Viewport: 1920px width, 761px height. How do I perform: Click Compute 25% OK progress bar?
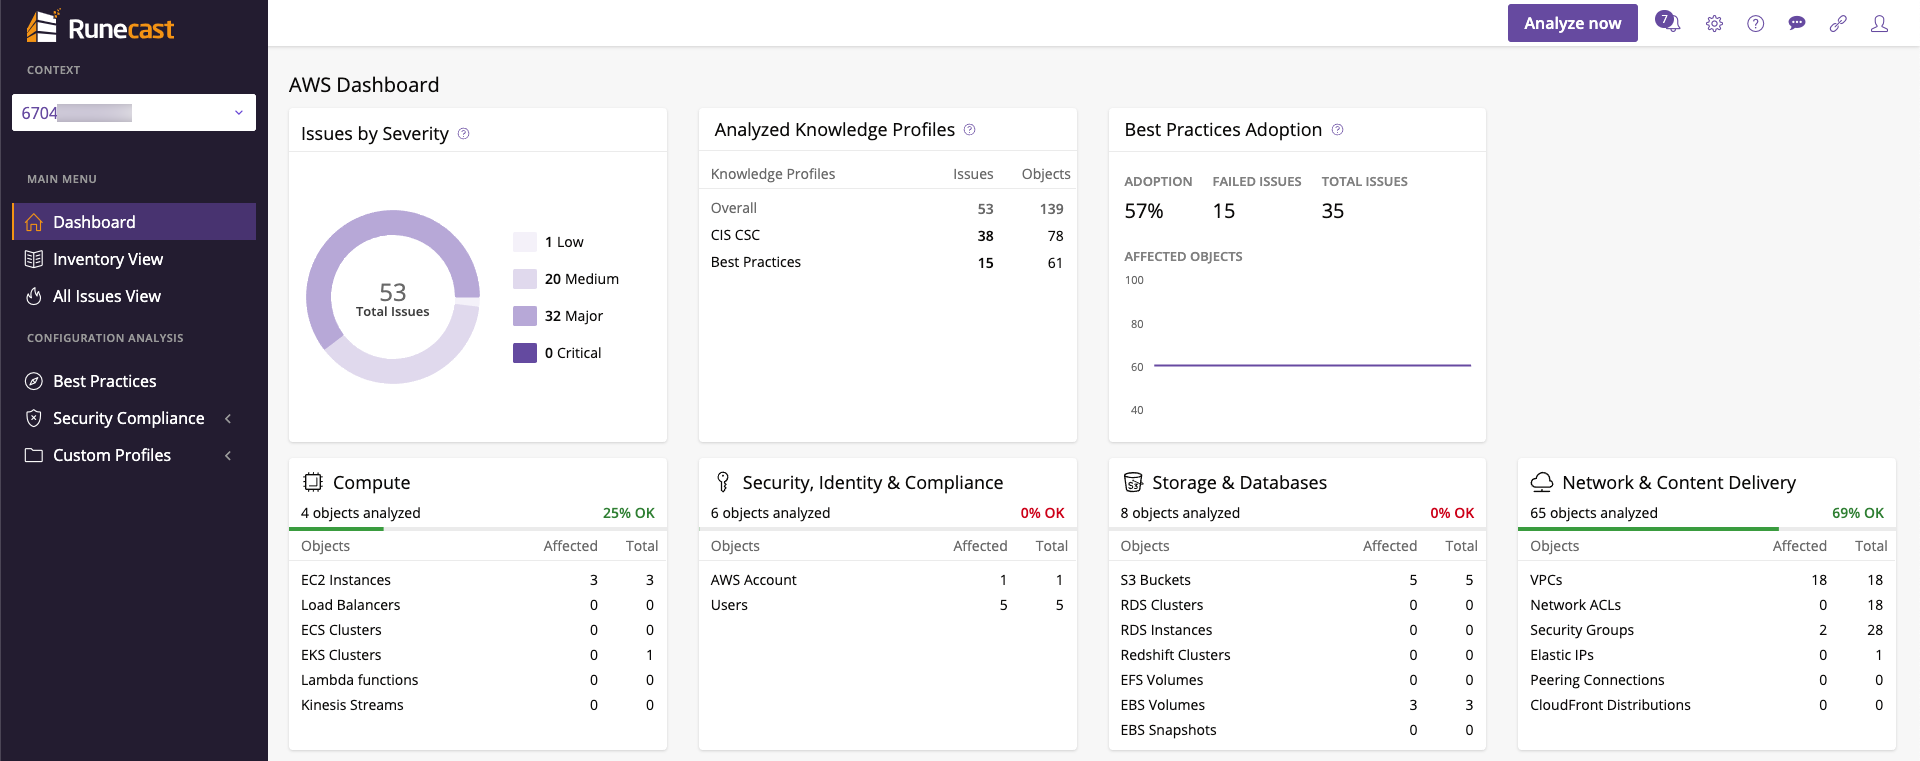pyautogui.click(x=478, y=528)
